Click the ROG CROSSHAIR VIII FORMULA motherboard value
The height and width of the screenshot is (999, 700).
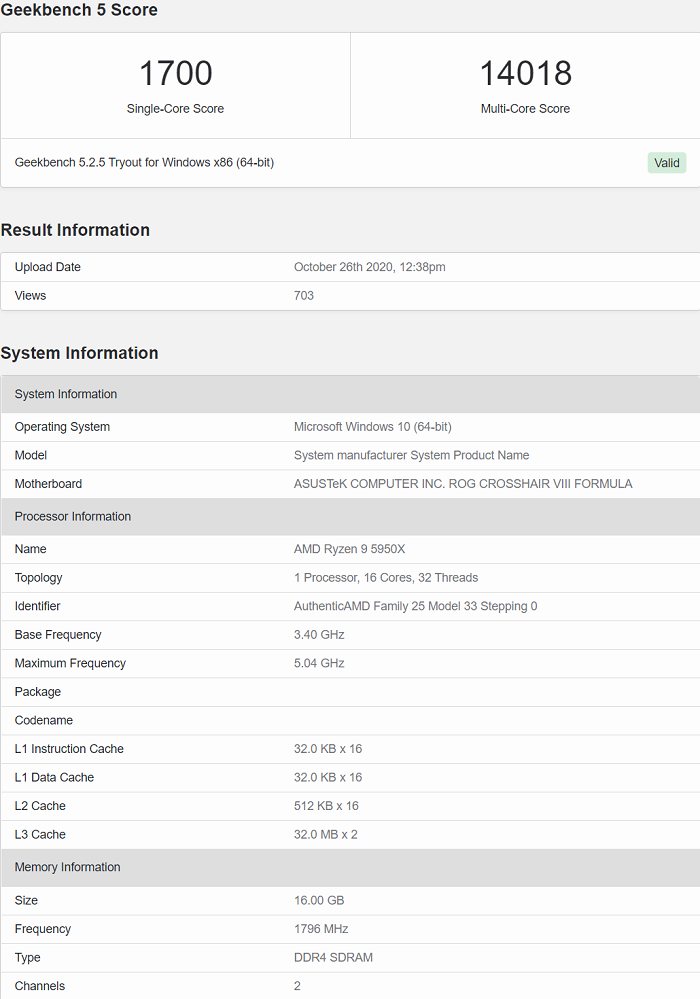[x=463, y=484]
